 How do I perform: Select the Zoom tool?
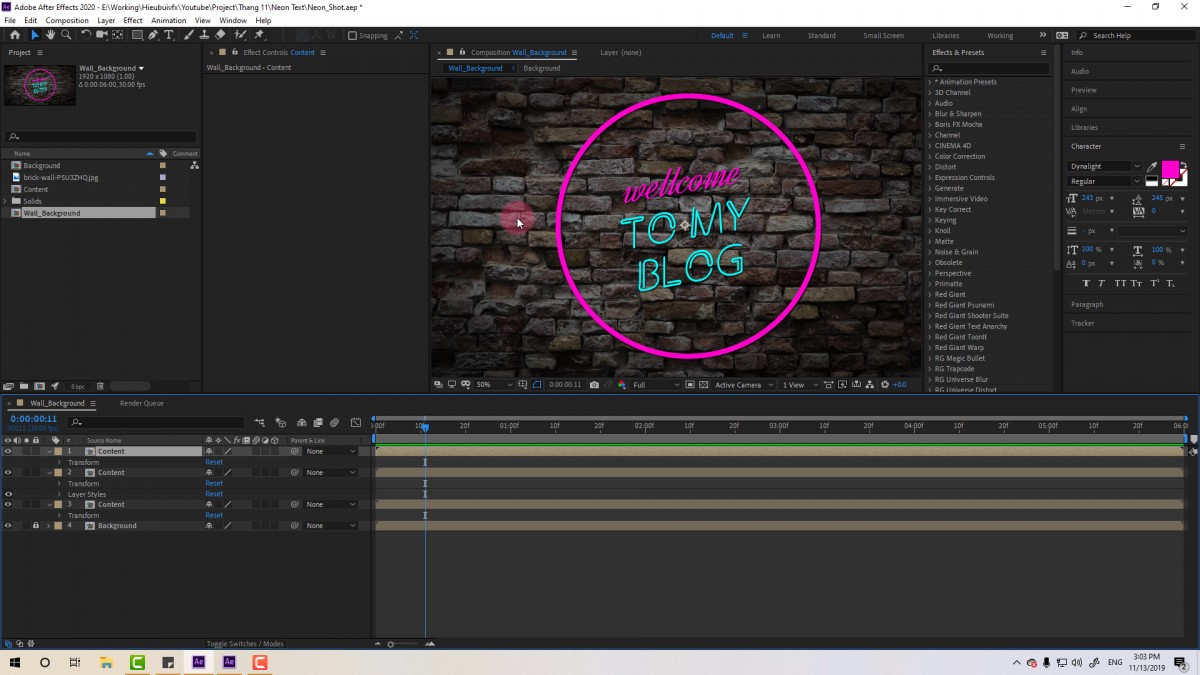[x=66, y=35]
